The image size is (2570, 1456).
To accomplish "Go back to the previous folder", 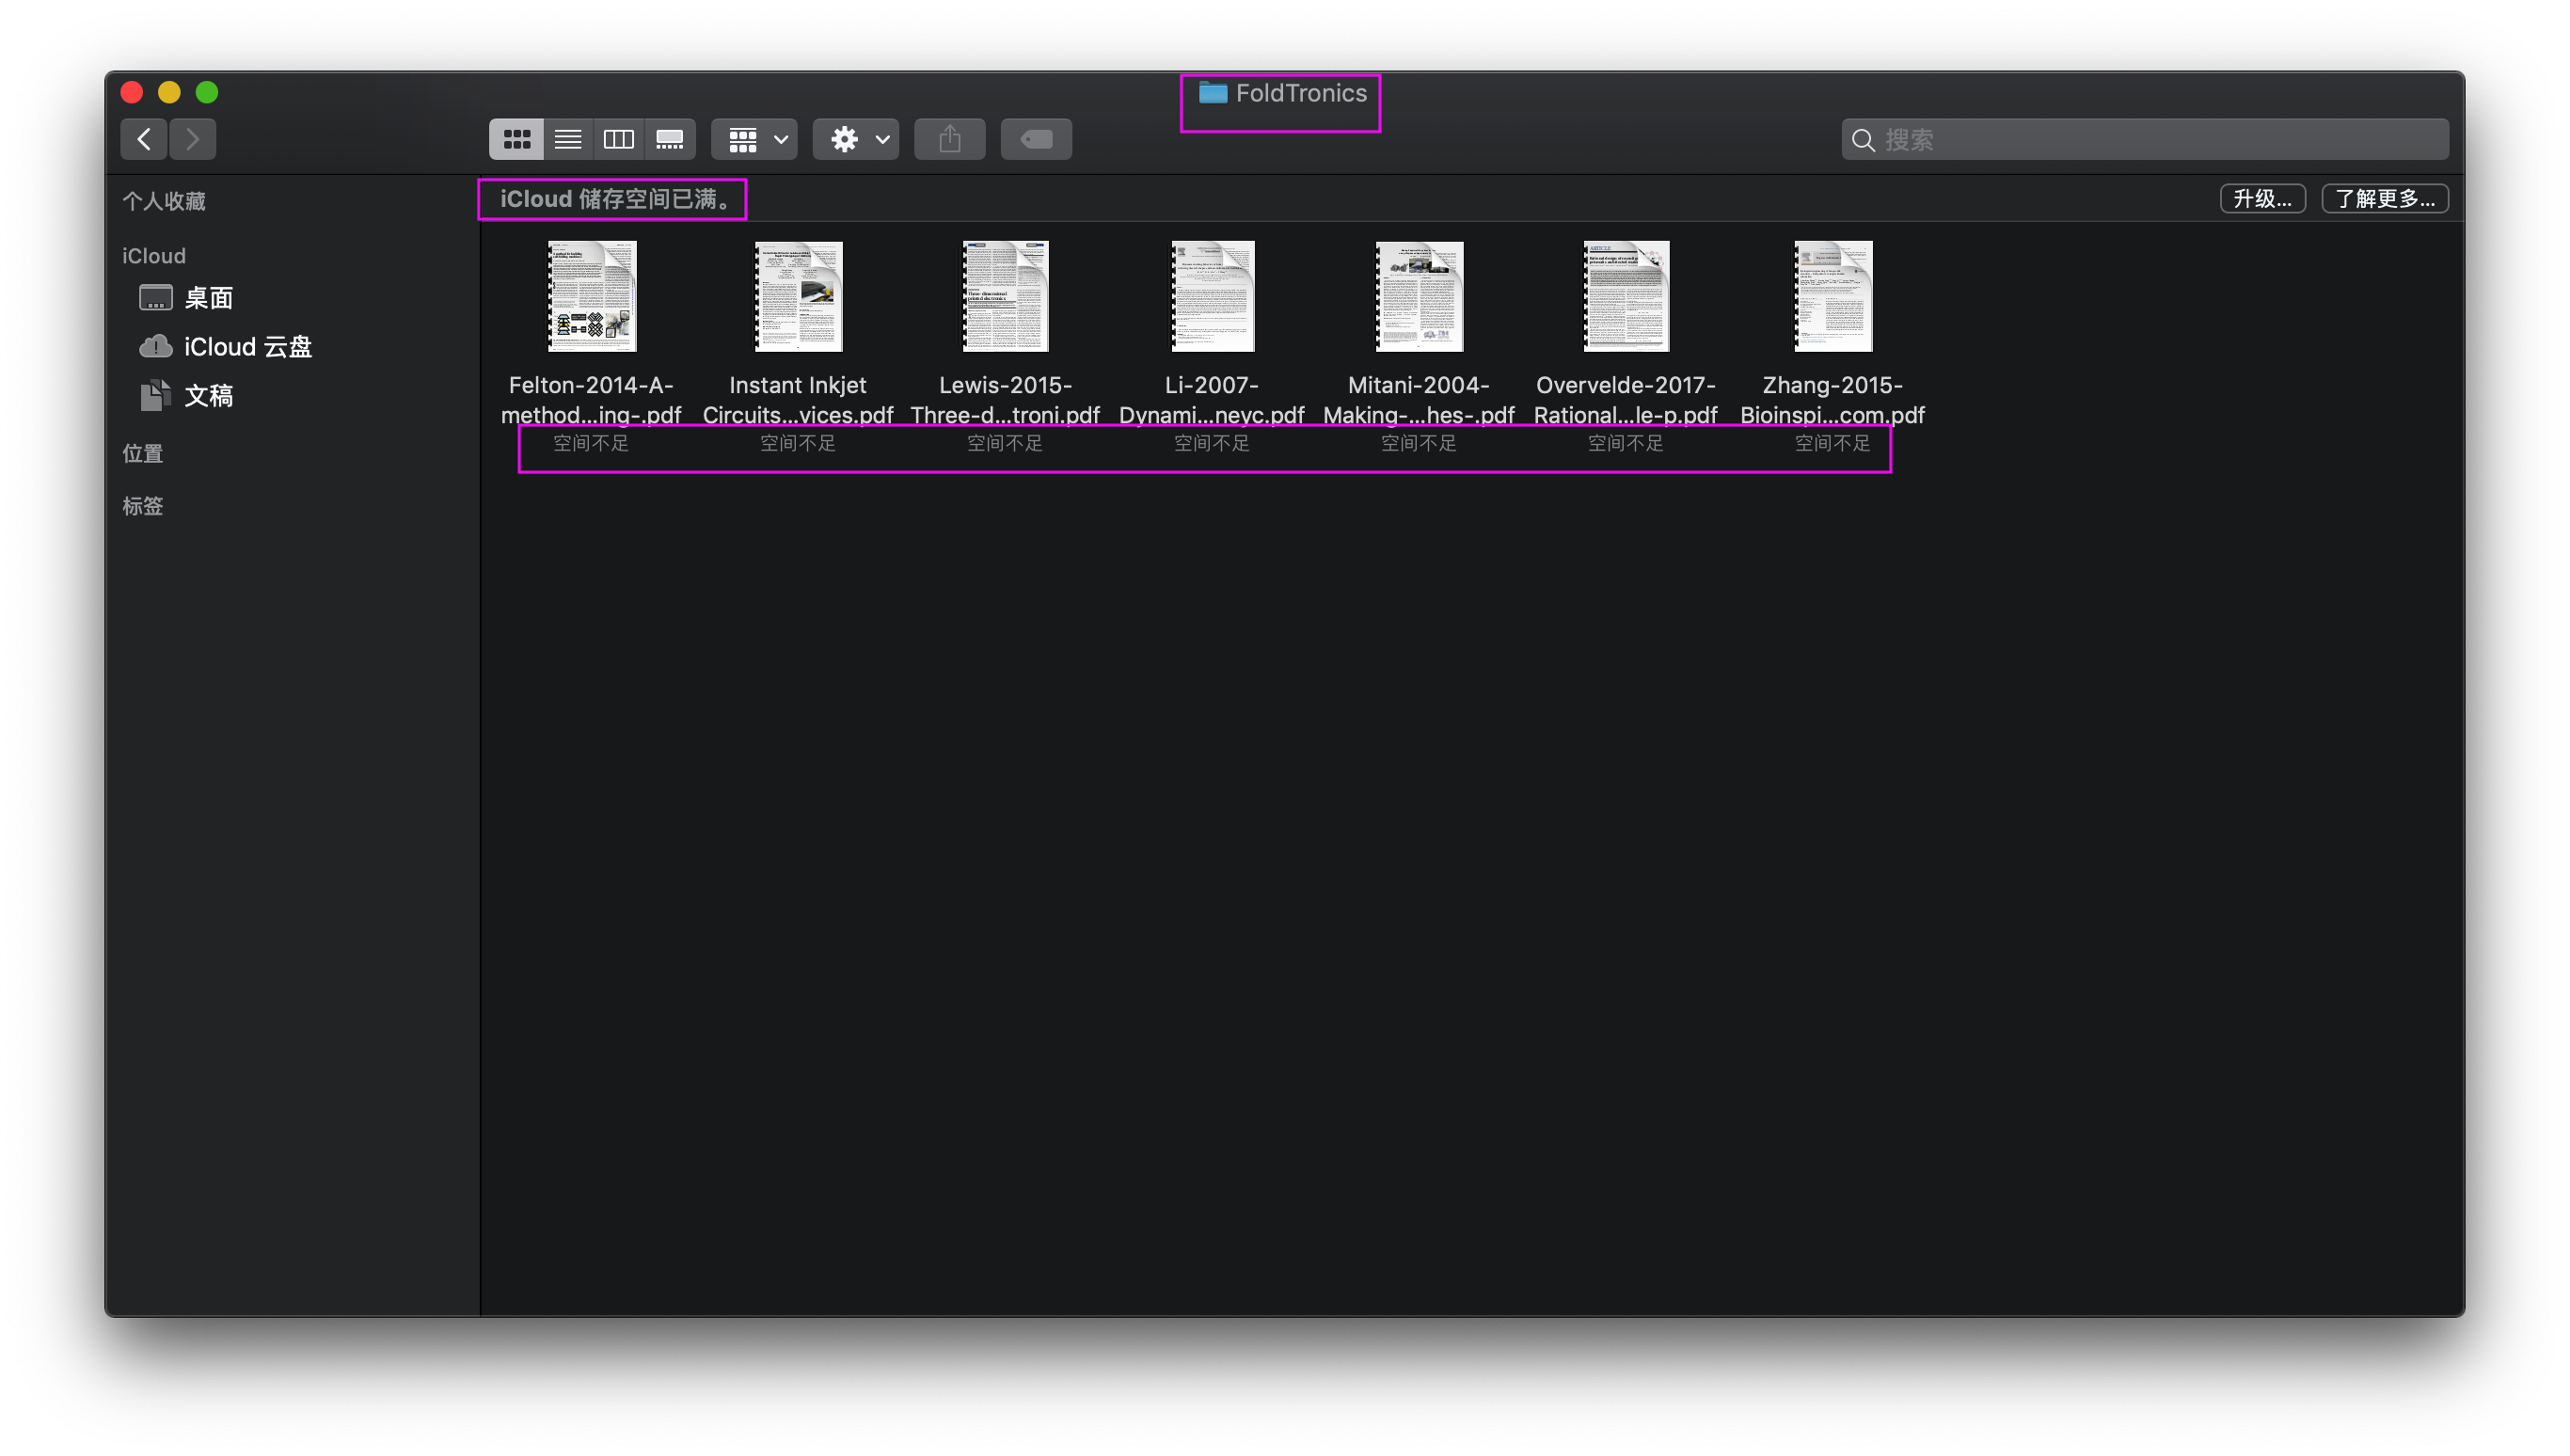I will (144, 139).
